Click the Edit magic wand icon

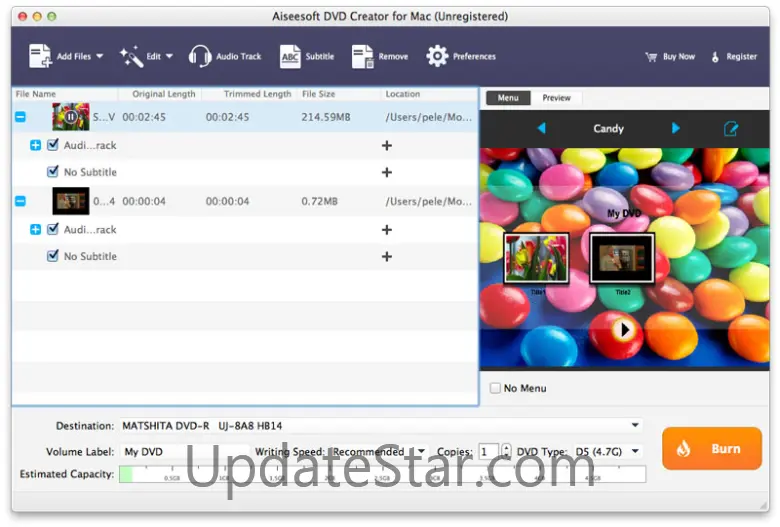[x=131, y=56]
